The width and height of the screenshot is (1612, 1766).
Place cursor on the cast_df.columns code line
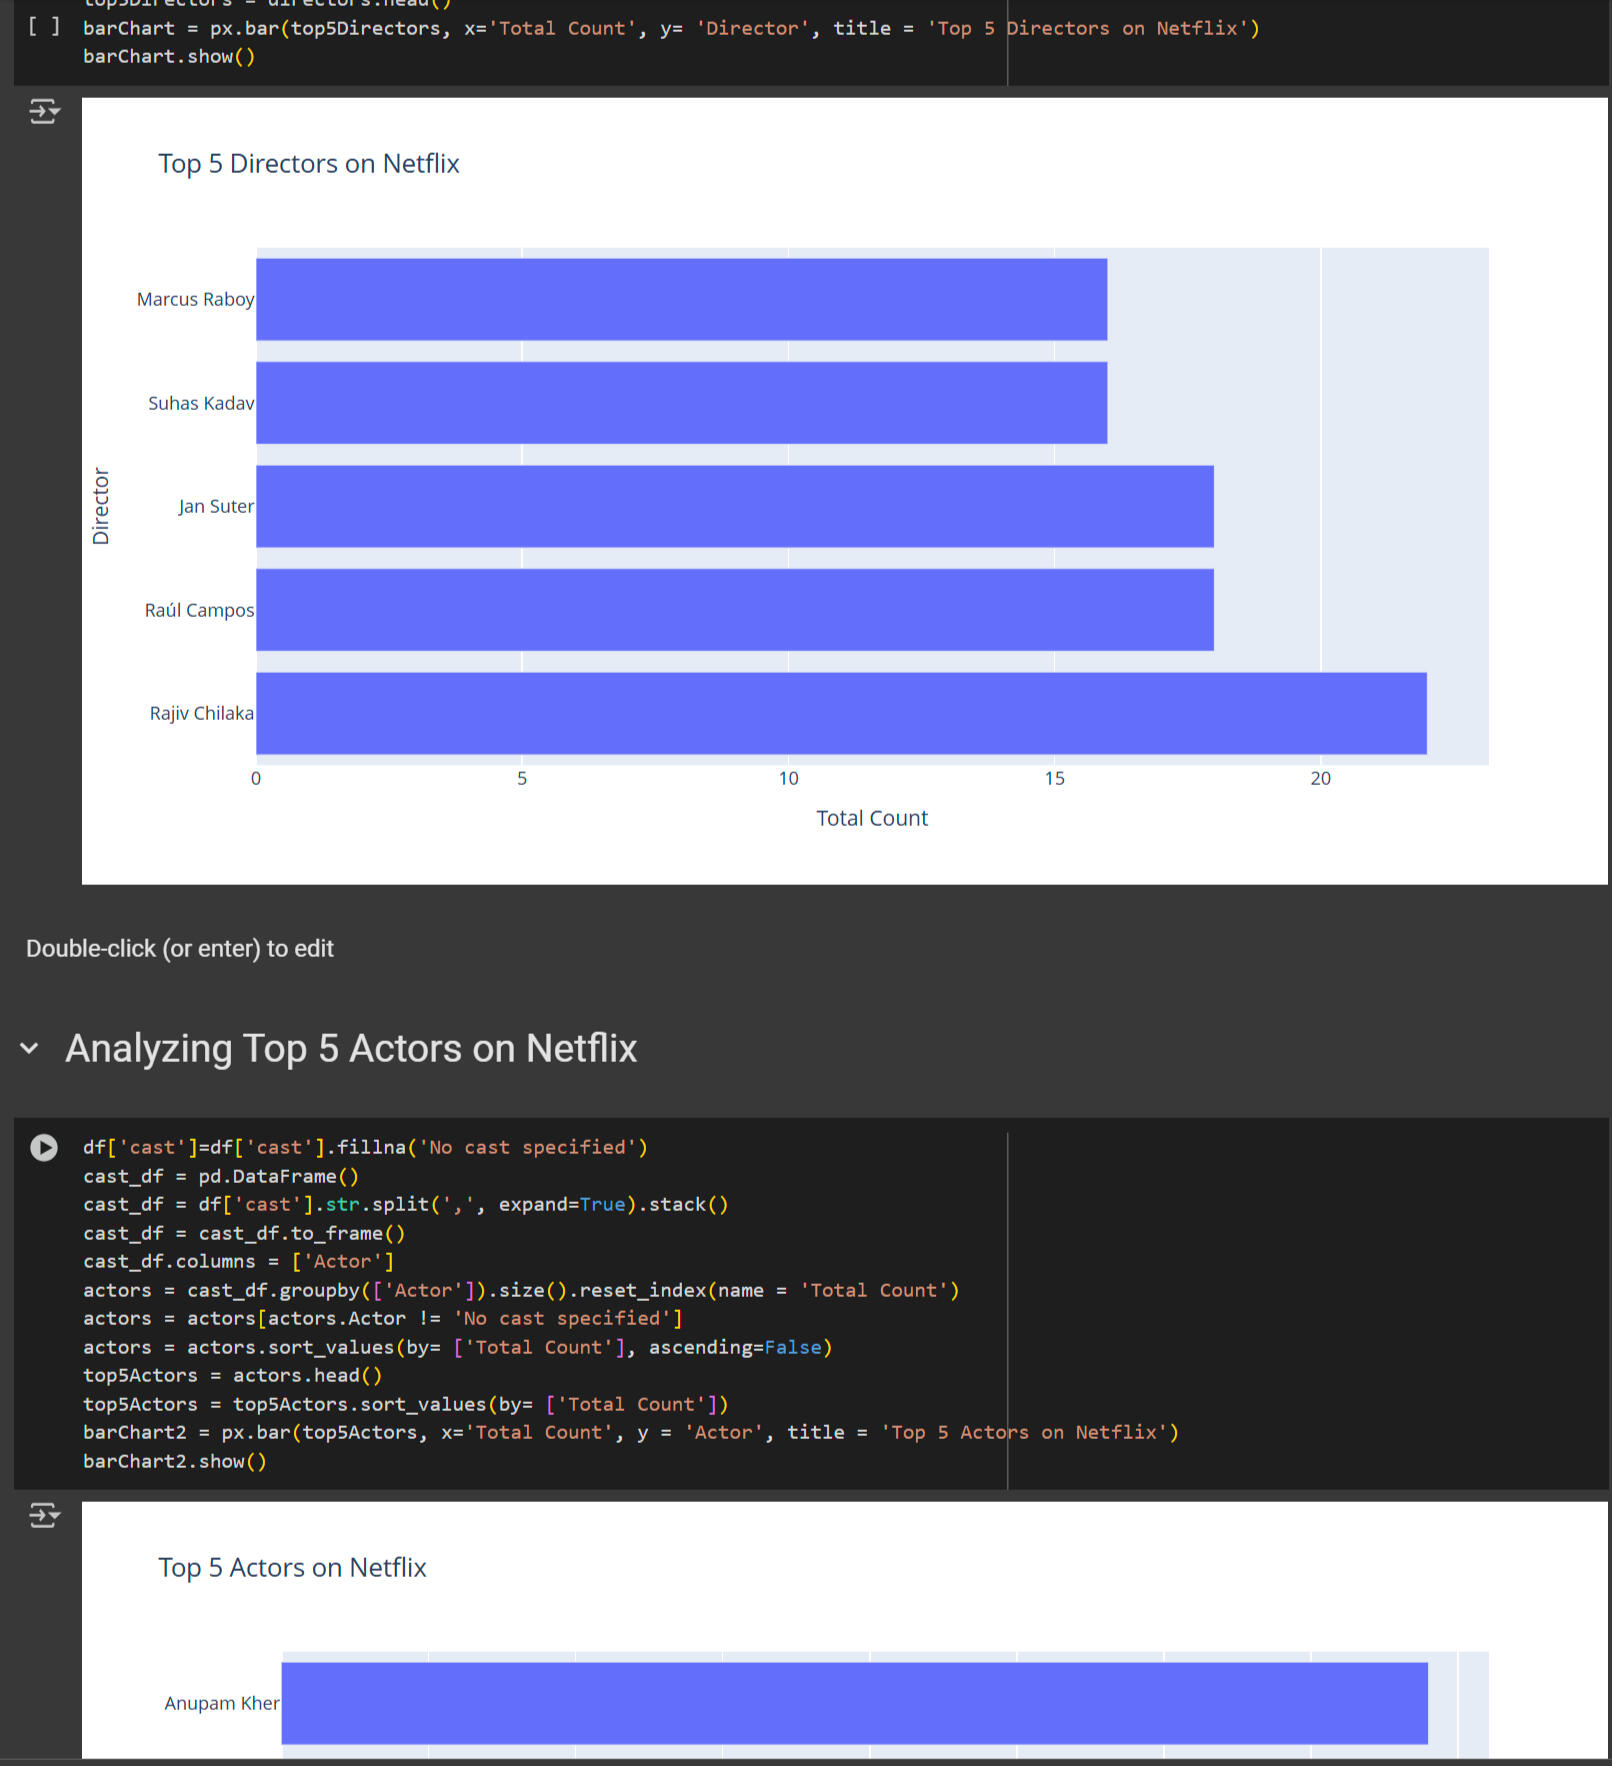(238, 1262)
